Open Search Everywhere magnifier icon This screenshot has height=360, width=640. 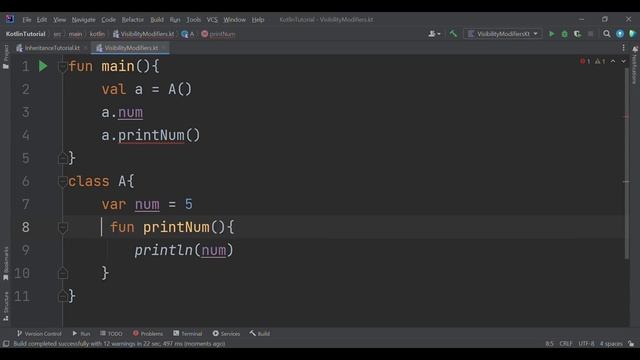click(x=607, y=34)
